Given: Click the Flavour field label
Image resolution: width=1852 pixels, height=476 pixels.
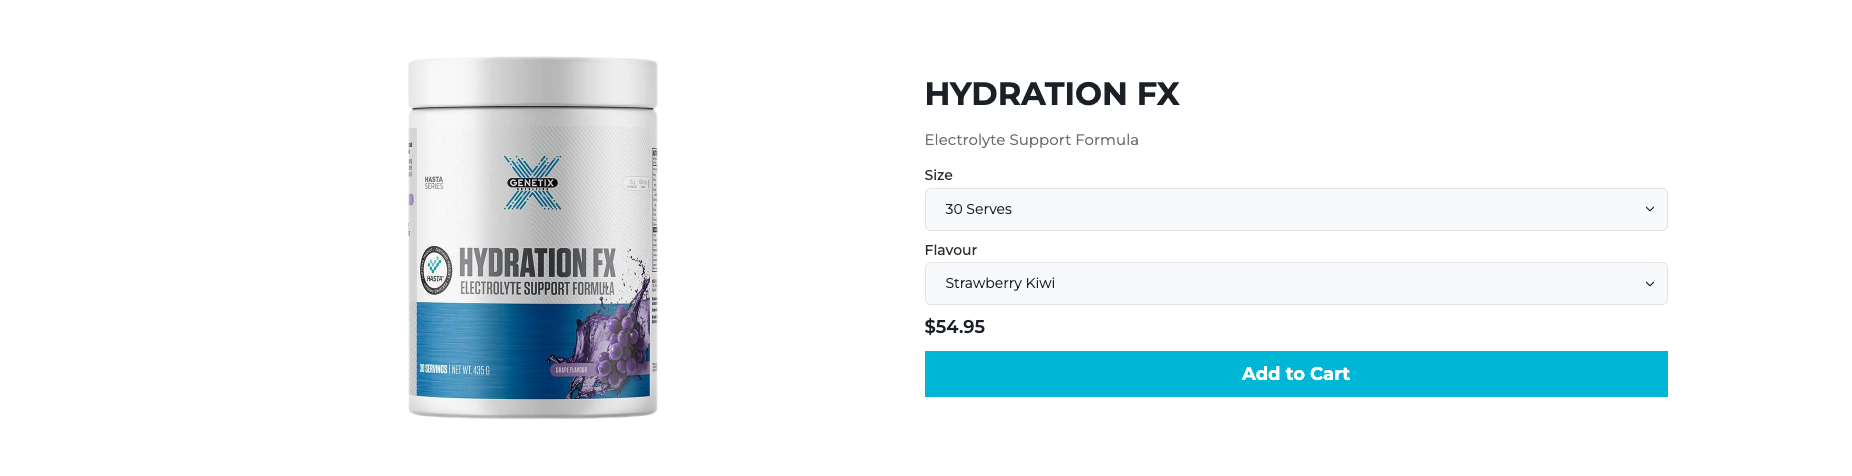Looking at the screenshot, I should tap(950, 250).
